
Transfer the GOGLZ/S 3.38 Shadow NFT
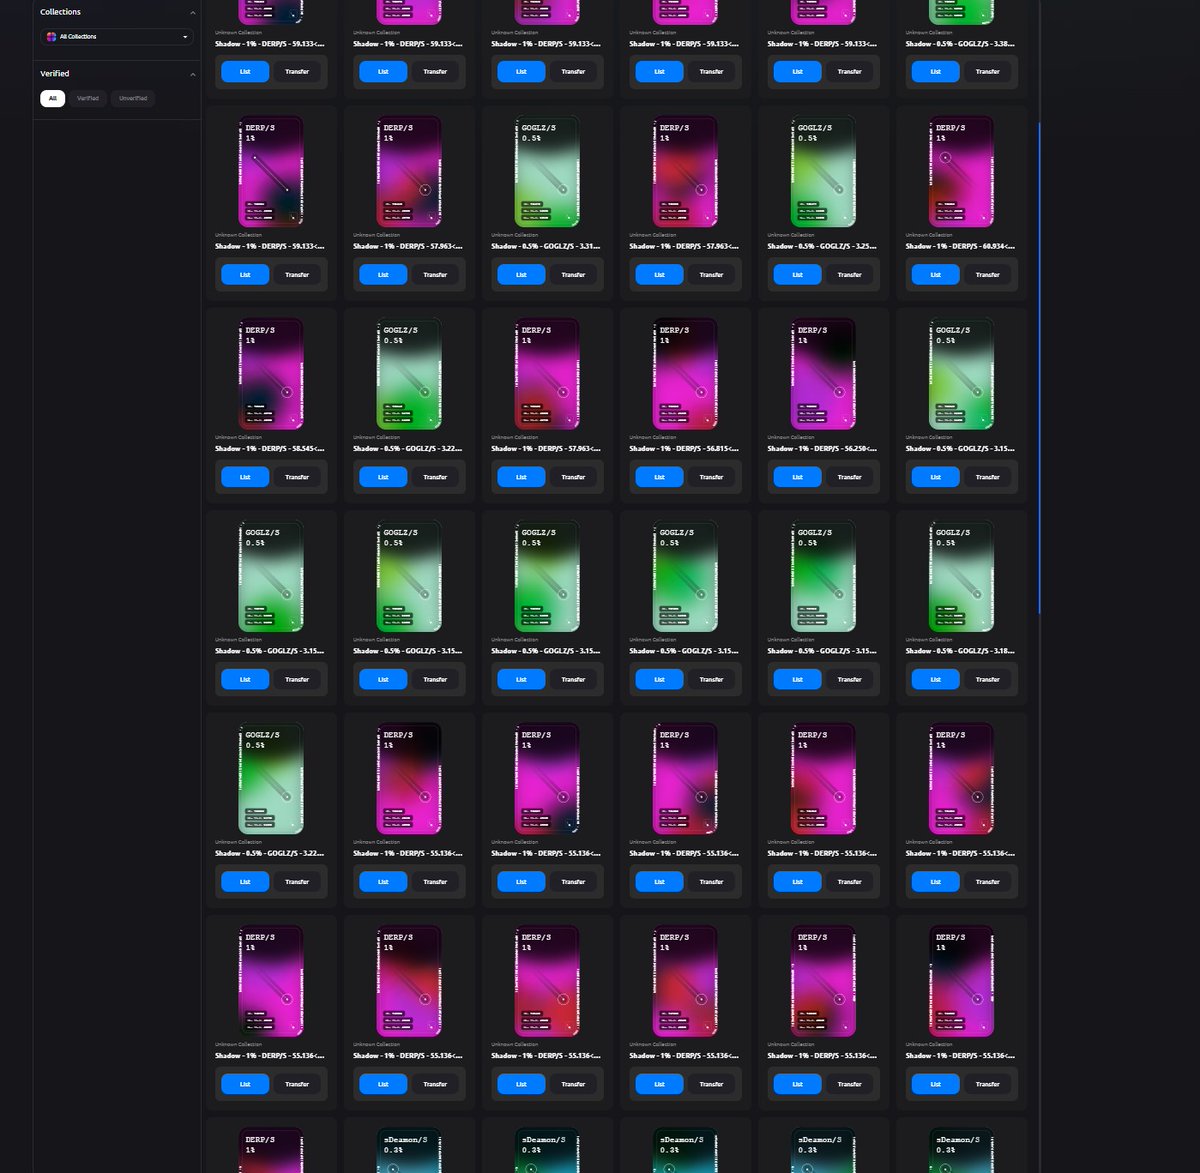point(987,72)
